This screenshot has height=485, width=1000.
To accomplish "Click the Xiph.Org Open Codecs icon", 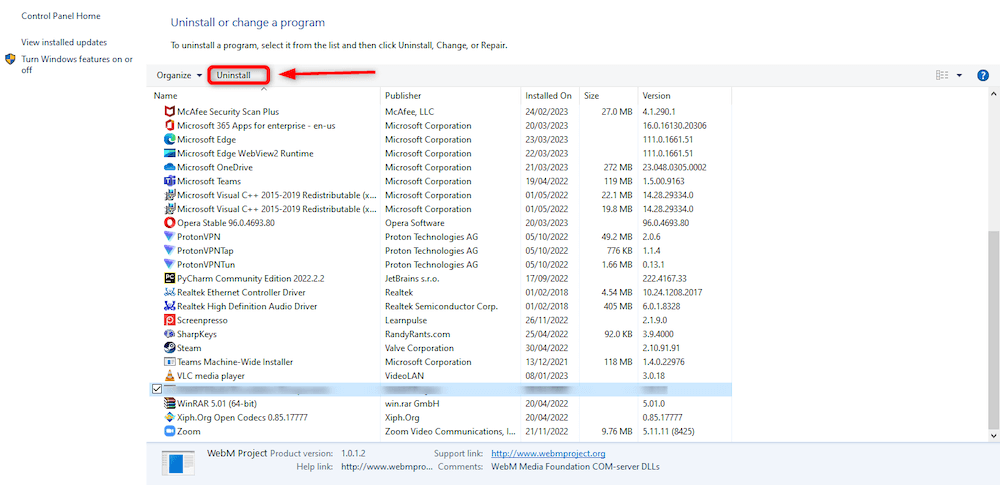I will 170,417.
